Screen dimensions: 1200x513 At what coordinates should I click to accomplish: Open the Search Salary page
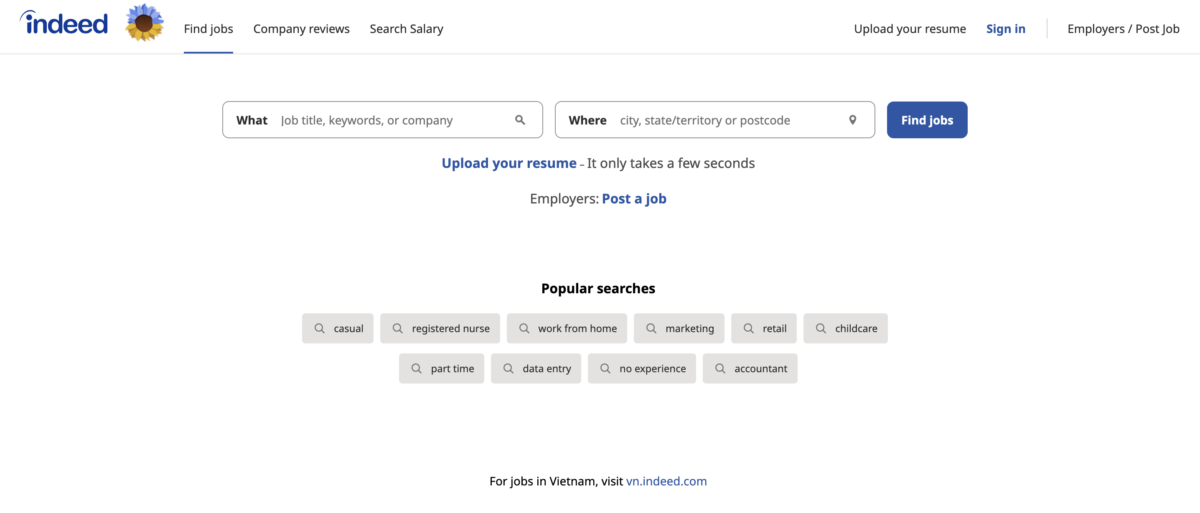tap(406, 29)
